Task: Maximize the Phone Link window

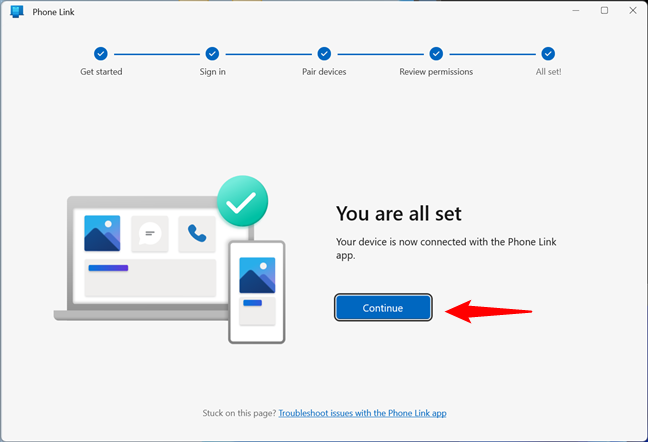Action: point(604,11)
